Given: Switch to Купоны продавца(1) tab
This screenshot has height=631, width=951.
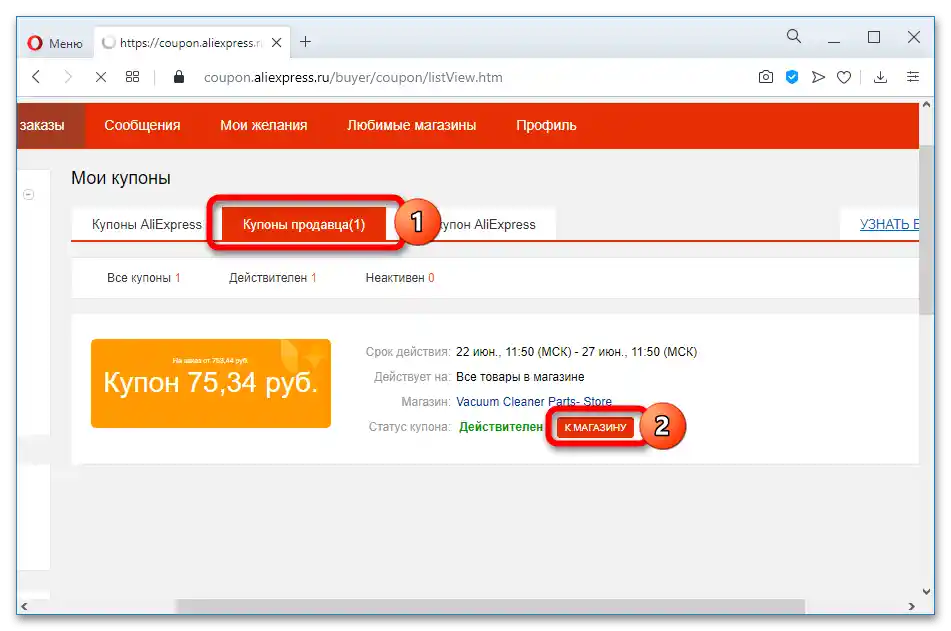Looking at the screenshot, I should (x=304, y=224).
